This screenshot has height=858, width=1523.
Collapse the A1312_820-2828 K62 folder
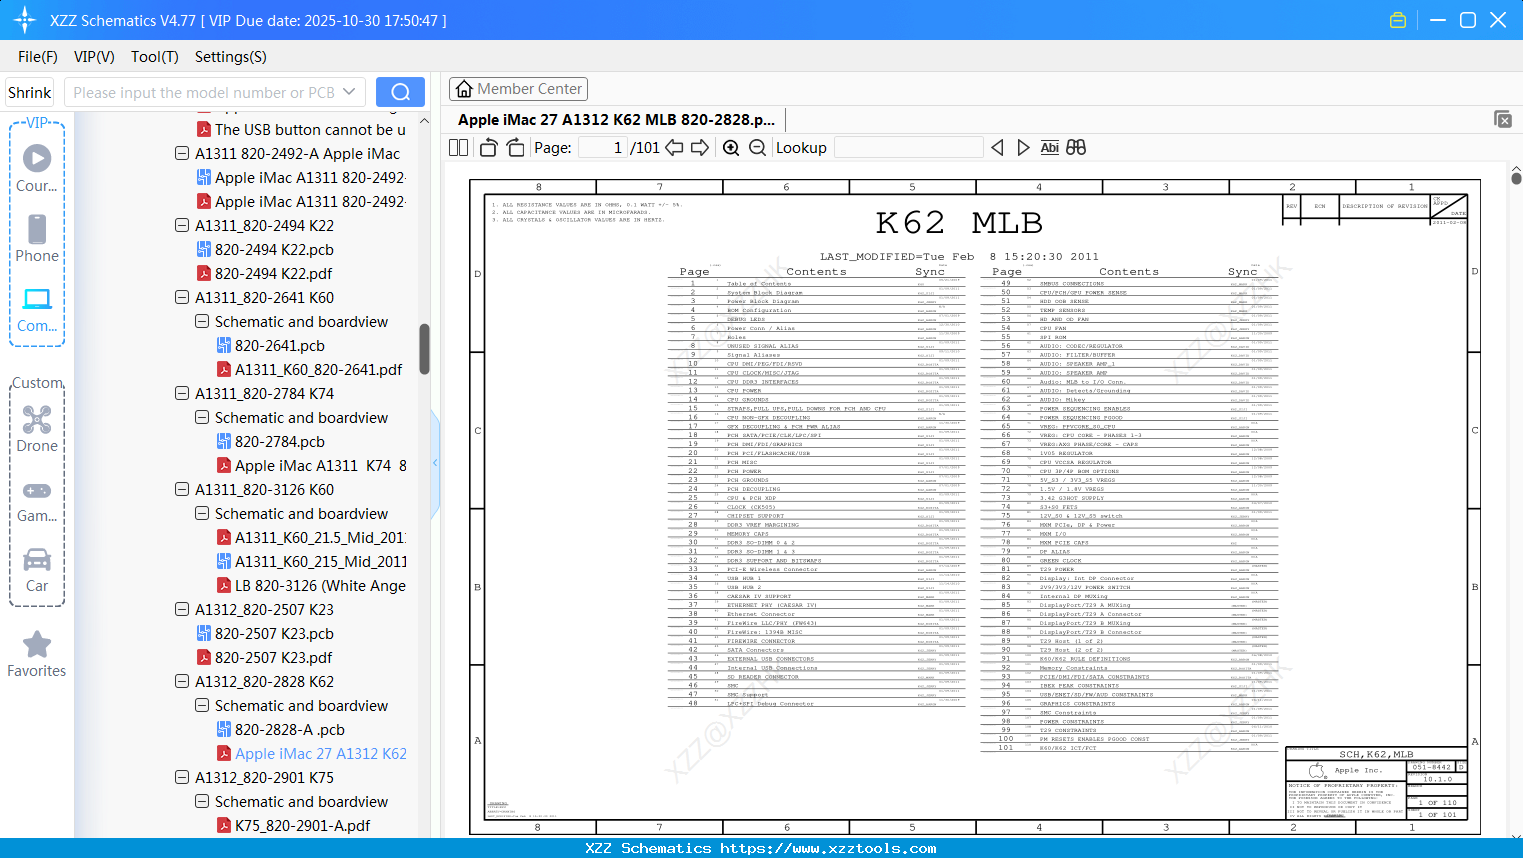point(182,682)
